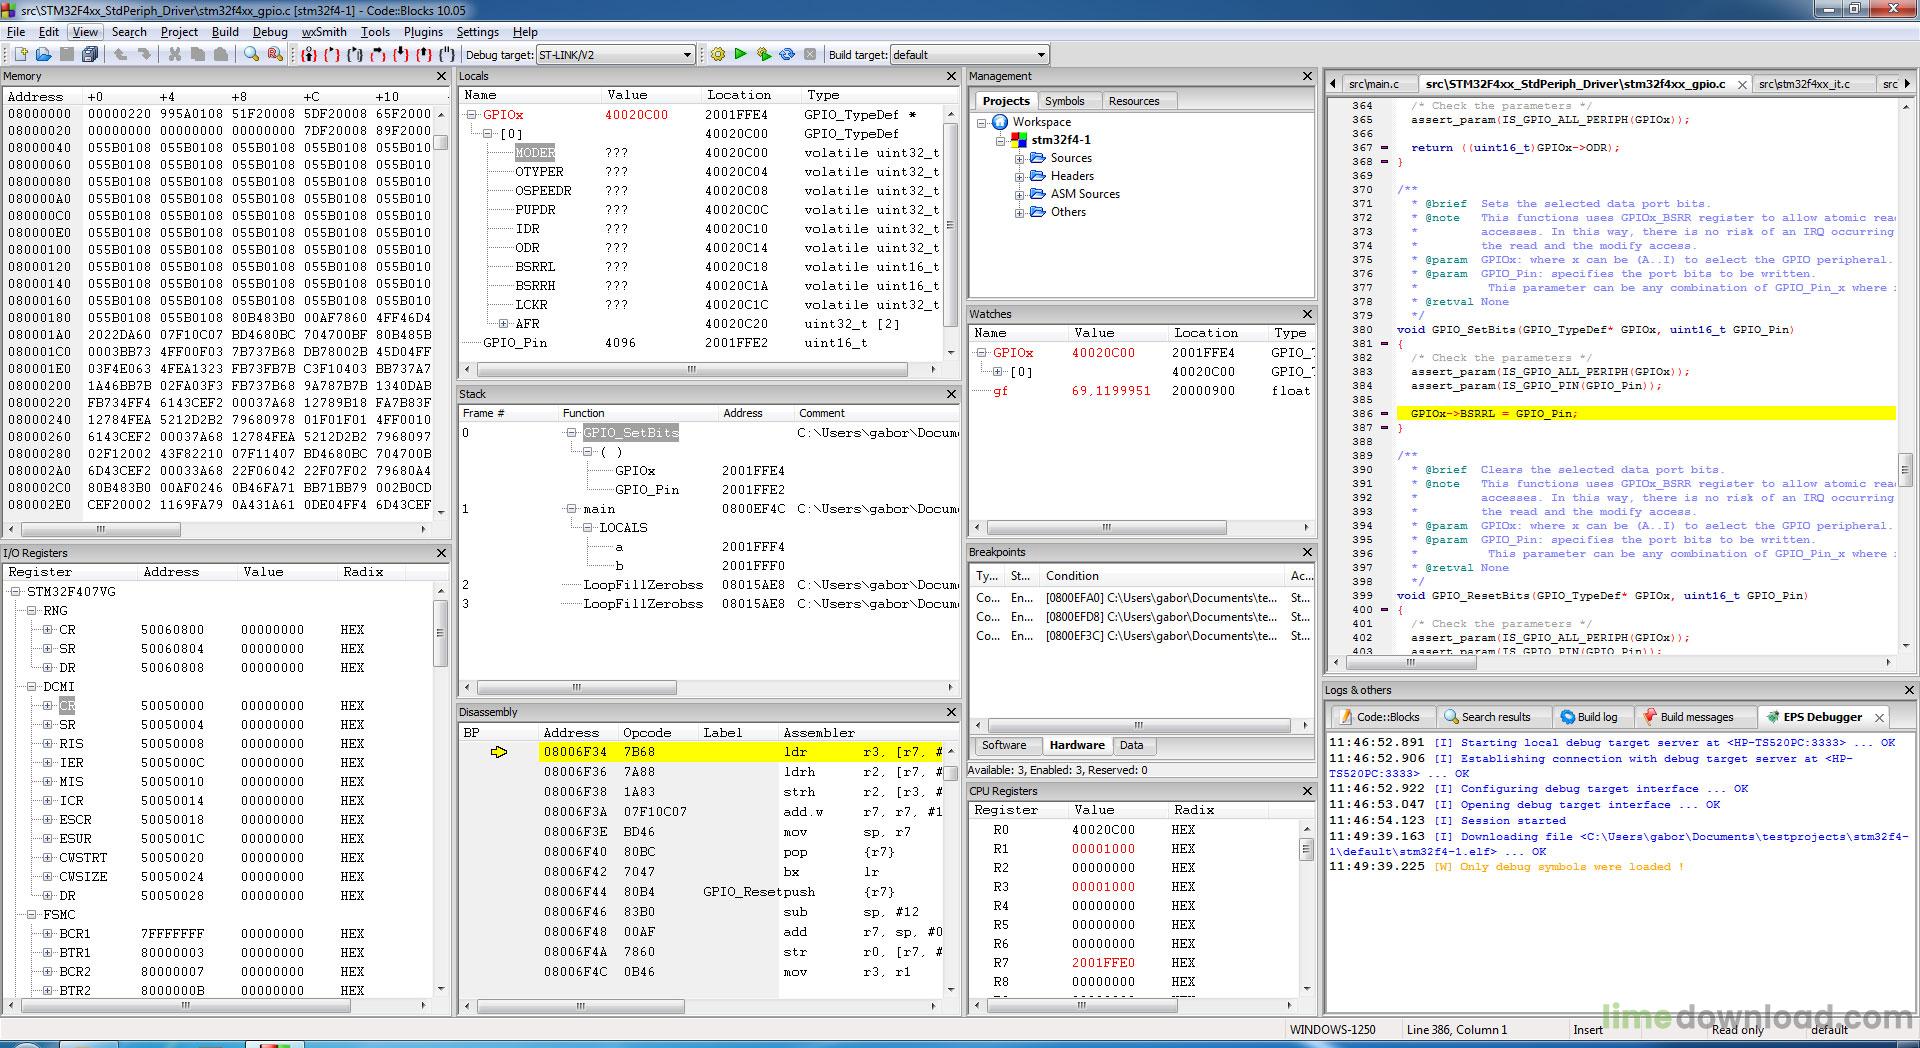Image resolution: width=1920 pixels, height=1048 pixels.
Task: Open the Debug target dropdown showing ST-LINK/V2
Action: click(x=686, y=55)
